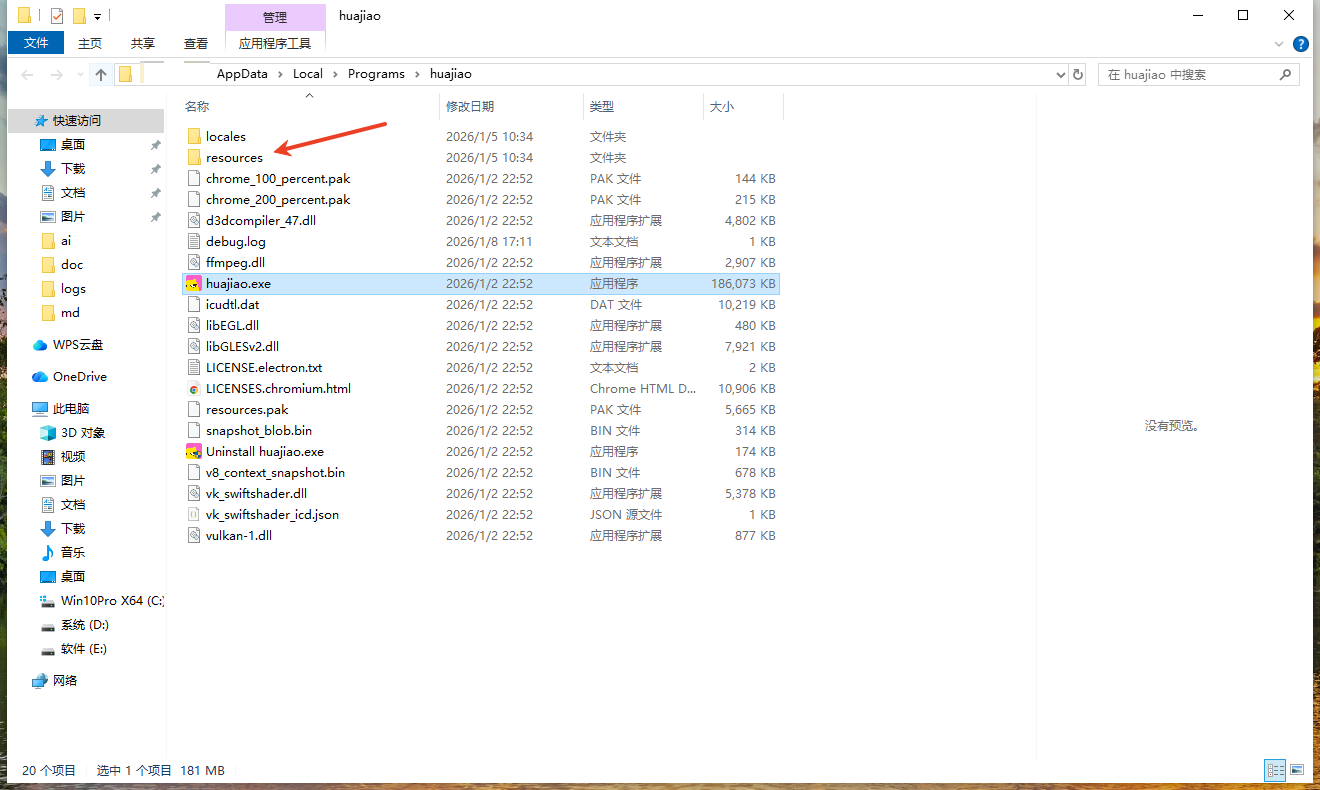This screenshot has width=1320, height=790.
Task: Expand the ribbon with the chevron
Action: click(1279, 44)
